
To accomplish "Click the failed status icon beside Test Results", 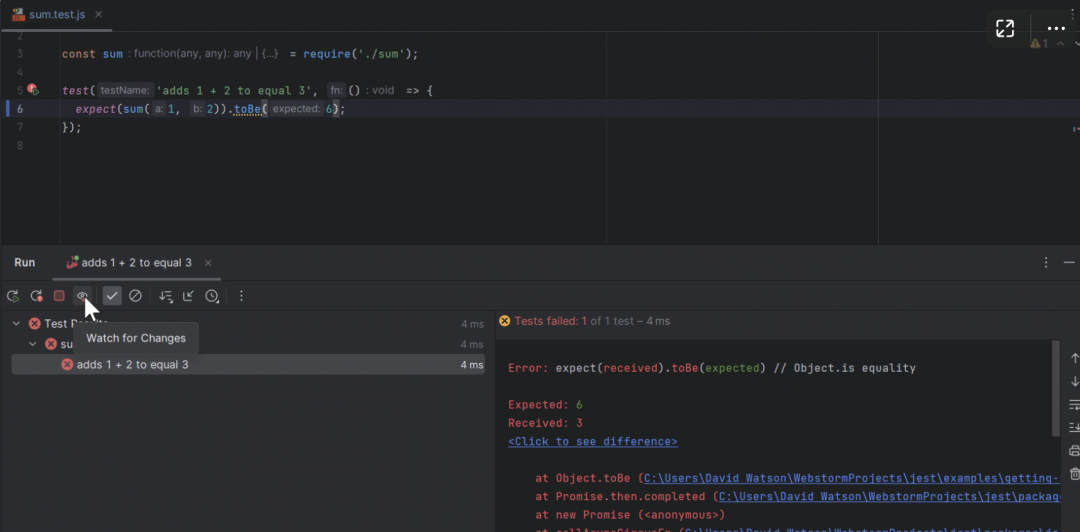I will point(34,323).
